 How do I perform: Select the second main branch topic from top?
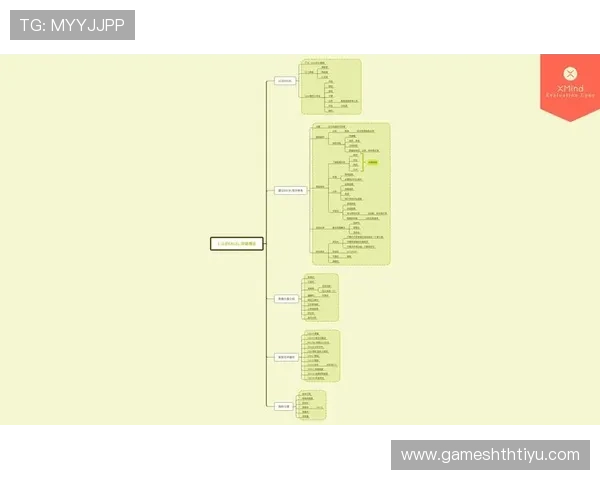coord(290,189)
